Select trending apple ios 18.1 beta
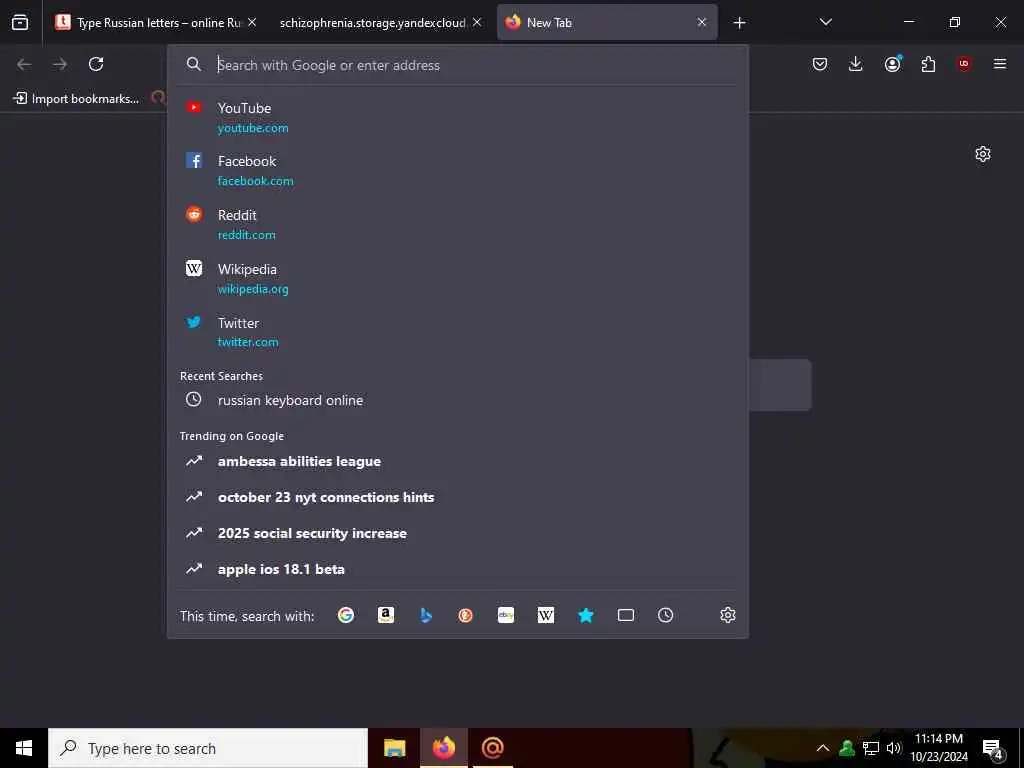This screenshot has height=768, width=1024. 458,569
